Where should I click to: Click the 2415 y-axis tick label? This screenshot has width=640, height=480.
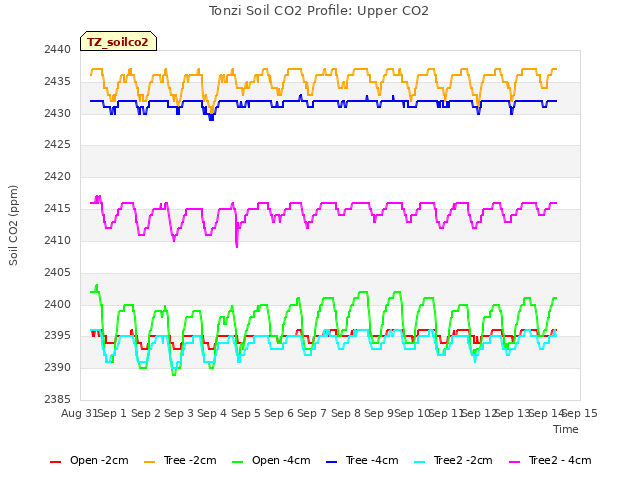[x=58, y=209]
